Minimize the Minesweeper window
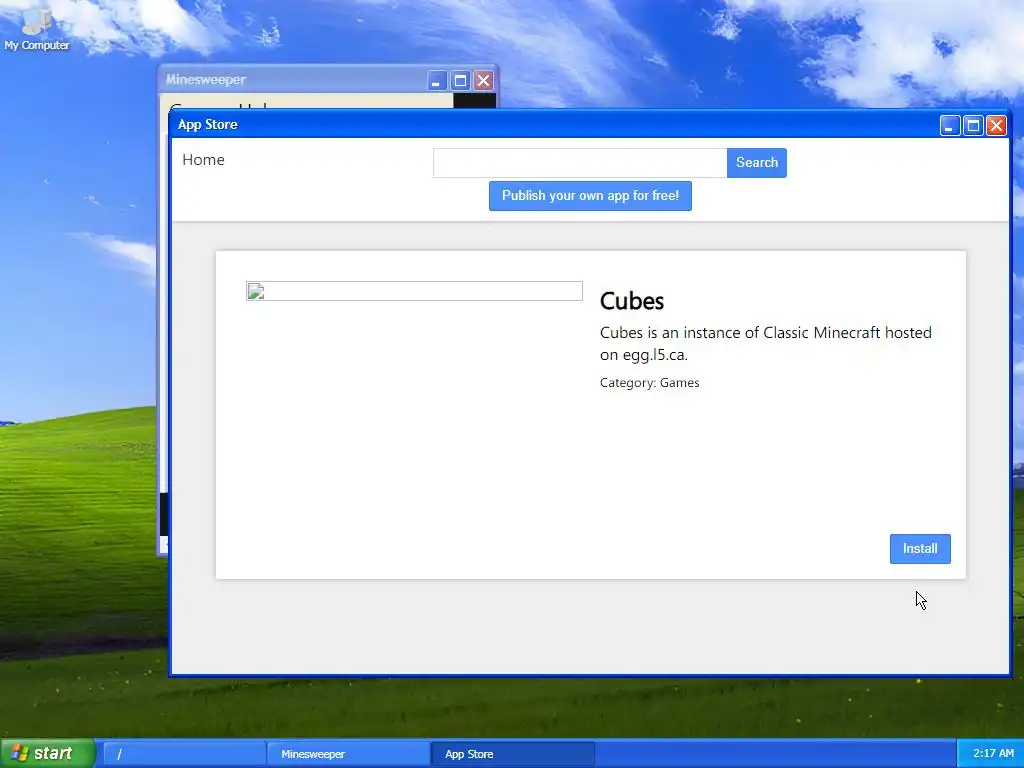The image size is (1024, 768). pyautogui.click(x=437, y=80)
